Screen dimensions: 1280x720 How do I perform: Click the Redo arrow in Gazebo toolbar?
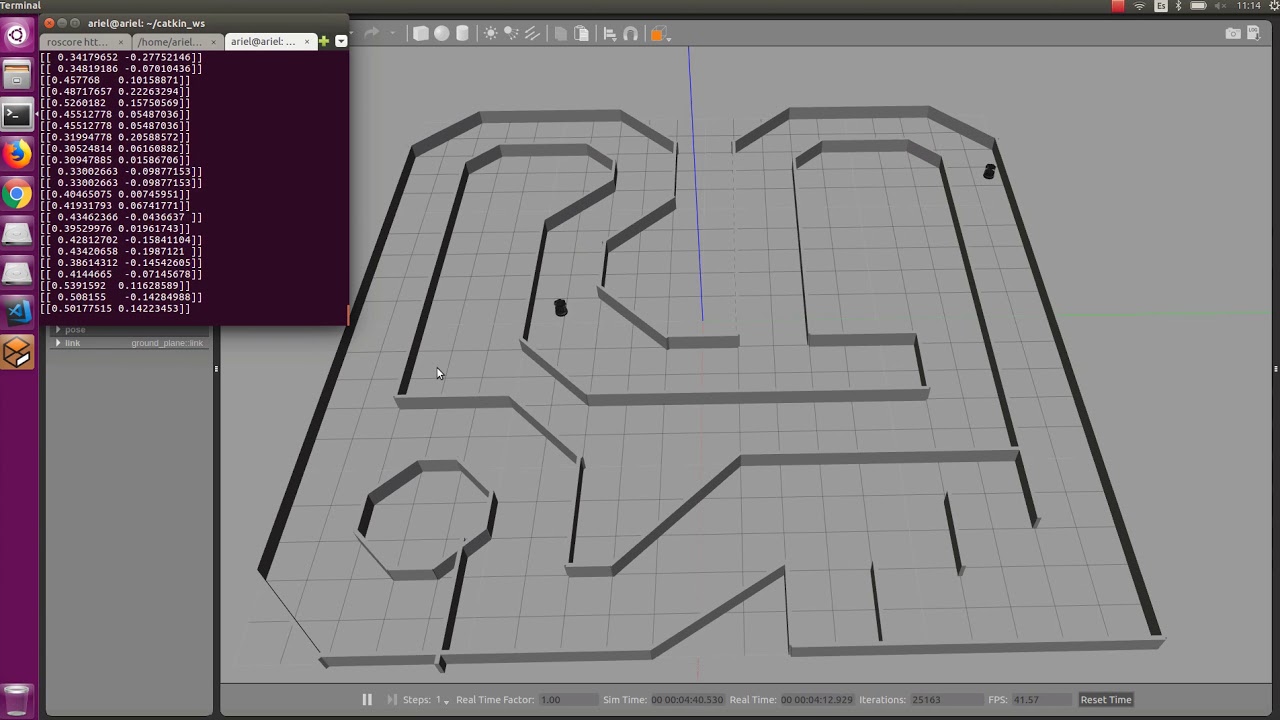[x=371, y=33]
